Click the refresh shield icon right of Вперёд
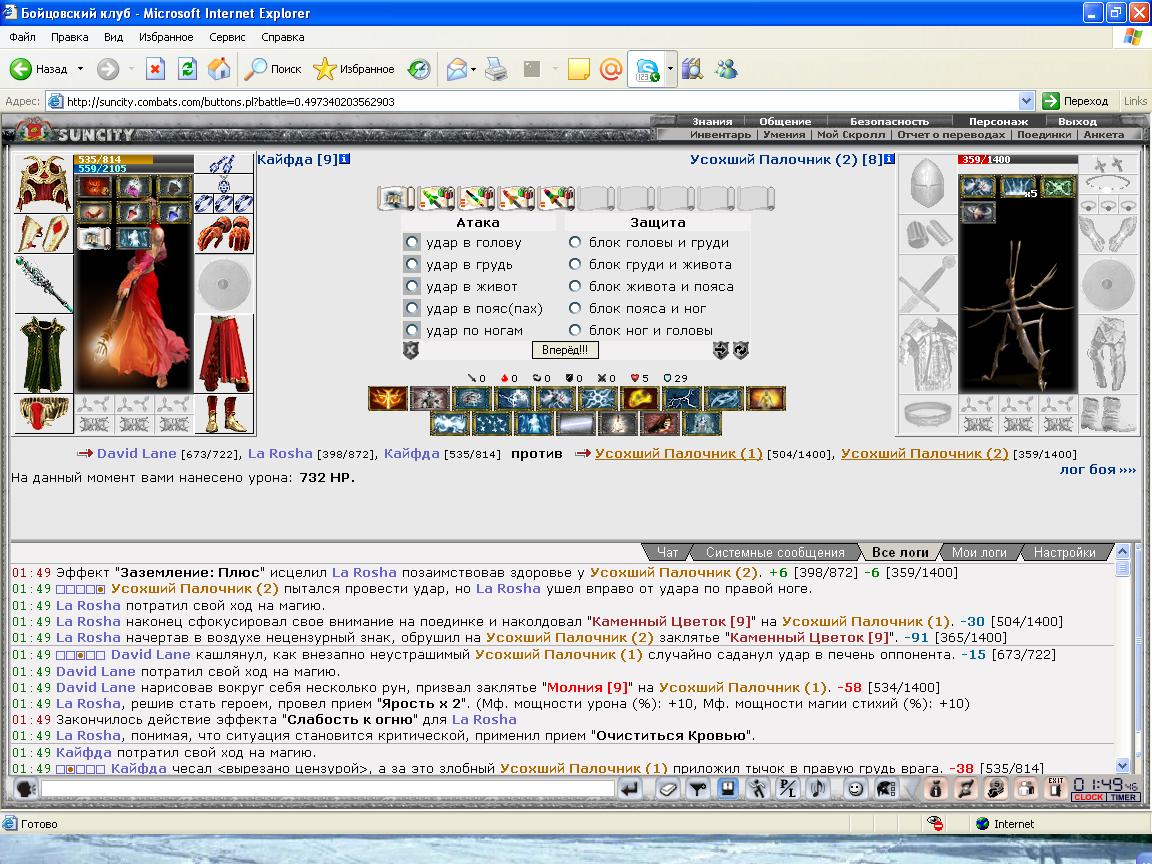The image size is (1152, 864). point(740,350)
